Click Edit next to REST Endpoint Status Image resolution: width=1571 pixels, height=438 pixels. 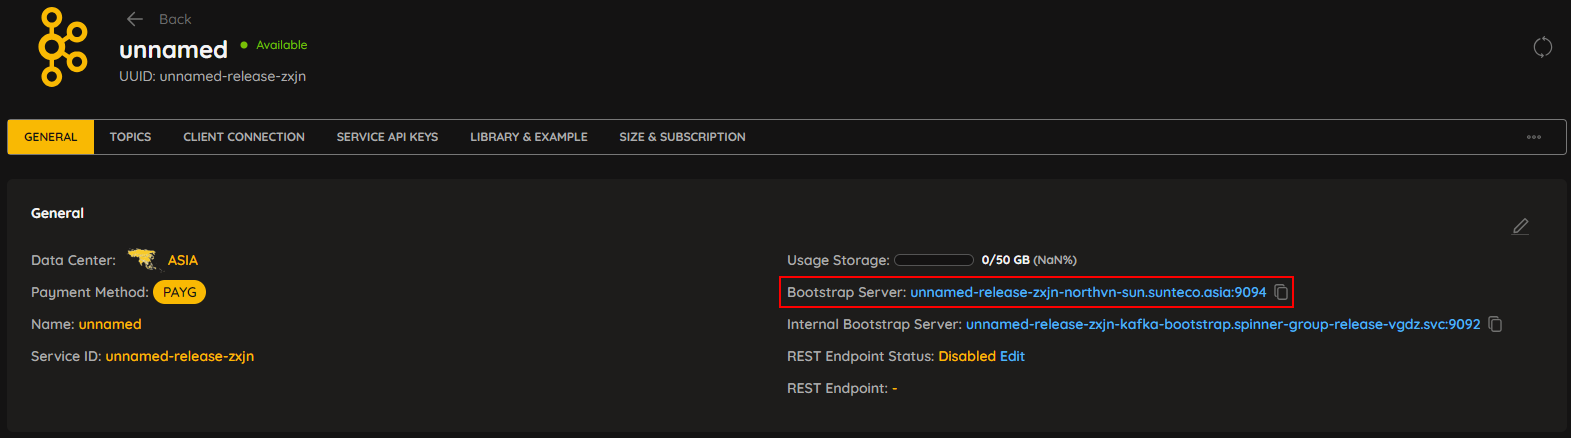[1012, 356]
